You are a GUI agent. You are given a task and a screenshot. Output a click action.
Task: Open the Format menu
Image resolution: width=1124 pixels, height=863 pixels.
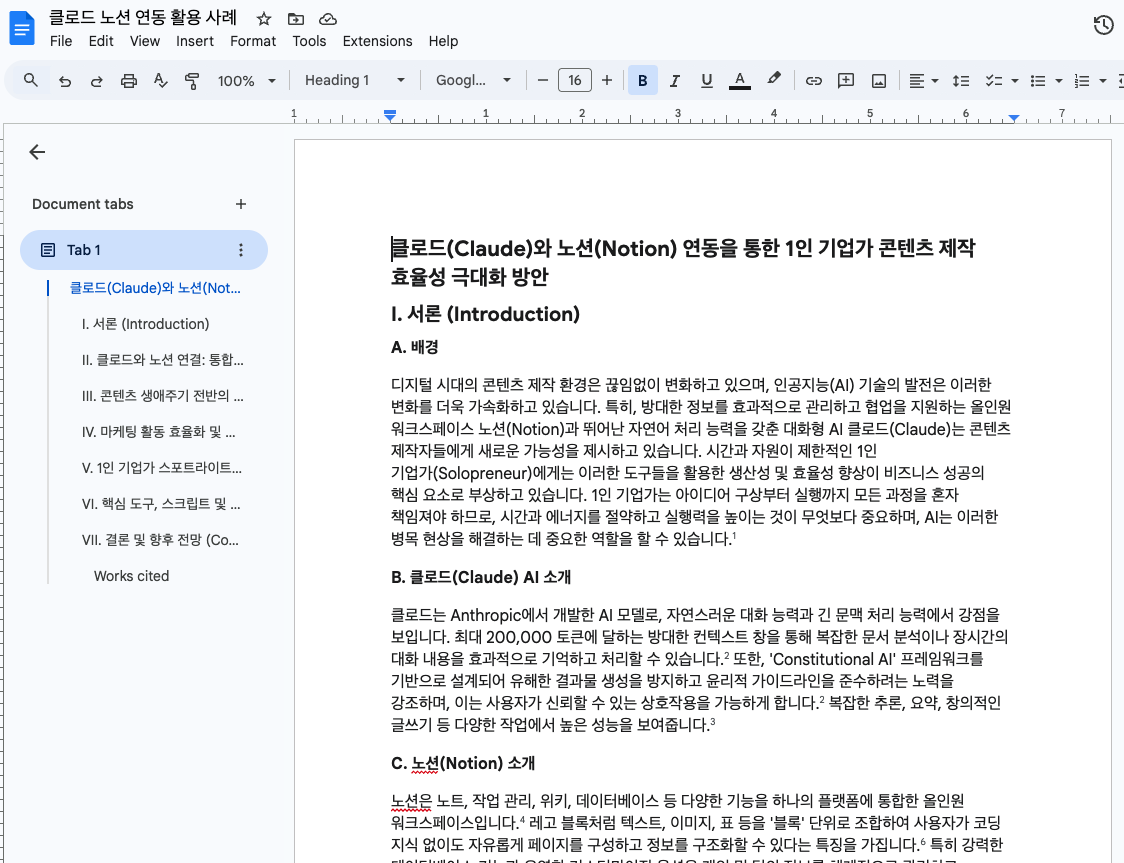pyautogui.click(x=253, y=41)
